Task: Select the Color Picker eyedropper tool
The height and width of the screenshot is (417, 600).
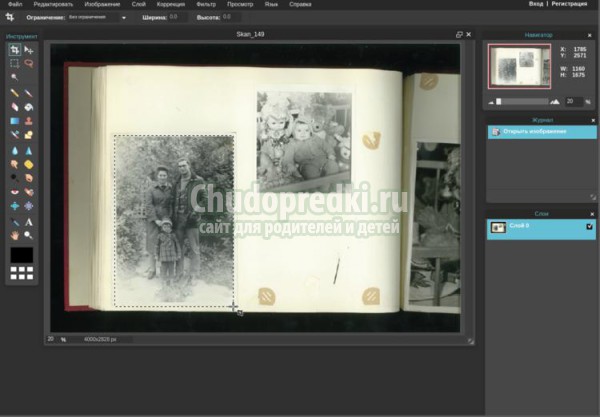Action: (15, 222)
